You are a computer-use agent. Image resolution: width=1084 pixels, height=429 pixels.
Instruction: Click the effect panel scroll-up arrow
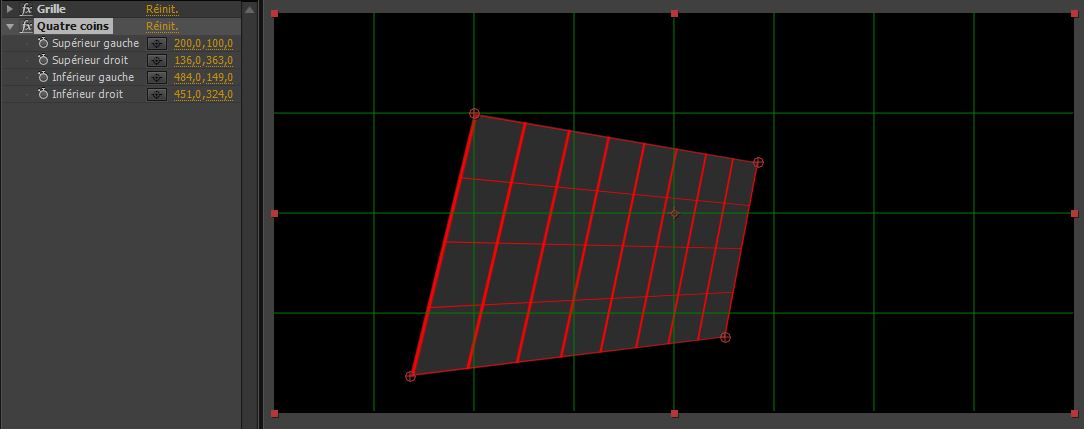coord(250,10)
